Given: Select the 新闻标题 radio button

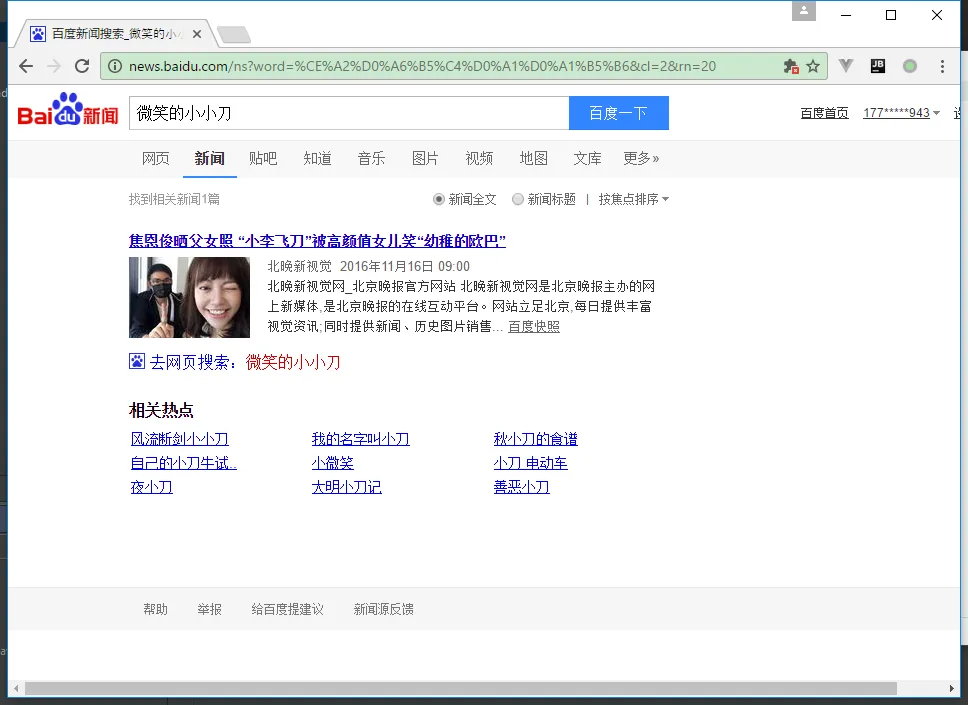Looking at the screenshot, I should pyautogui.click(x=518, y=199).
